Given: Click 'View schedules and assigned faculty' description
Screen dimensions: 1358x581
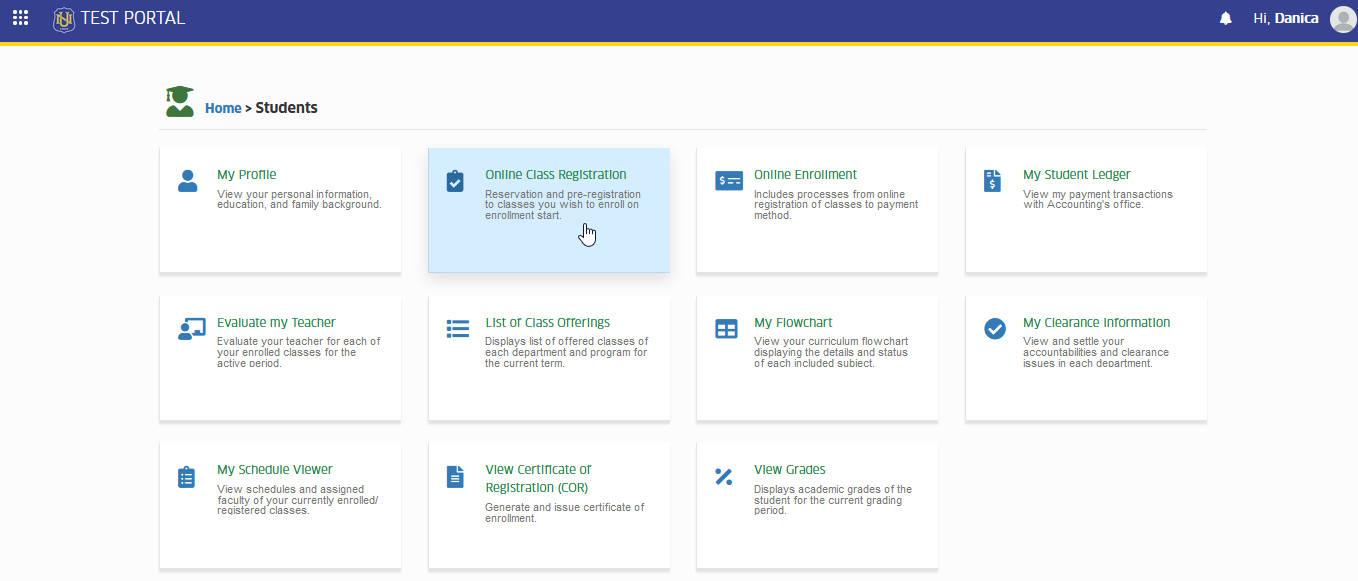Looking at the screenshot, I should [x=298, y=500].
